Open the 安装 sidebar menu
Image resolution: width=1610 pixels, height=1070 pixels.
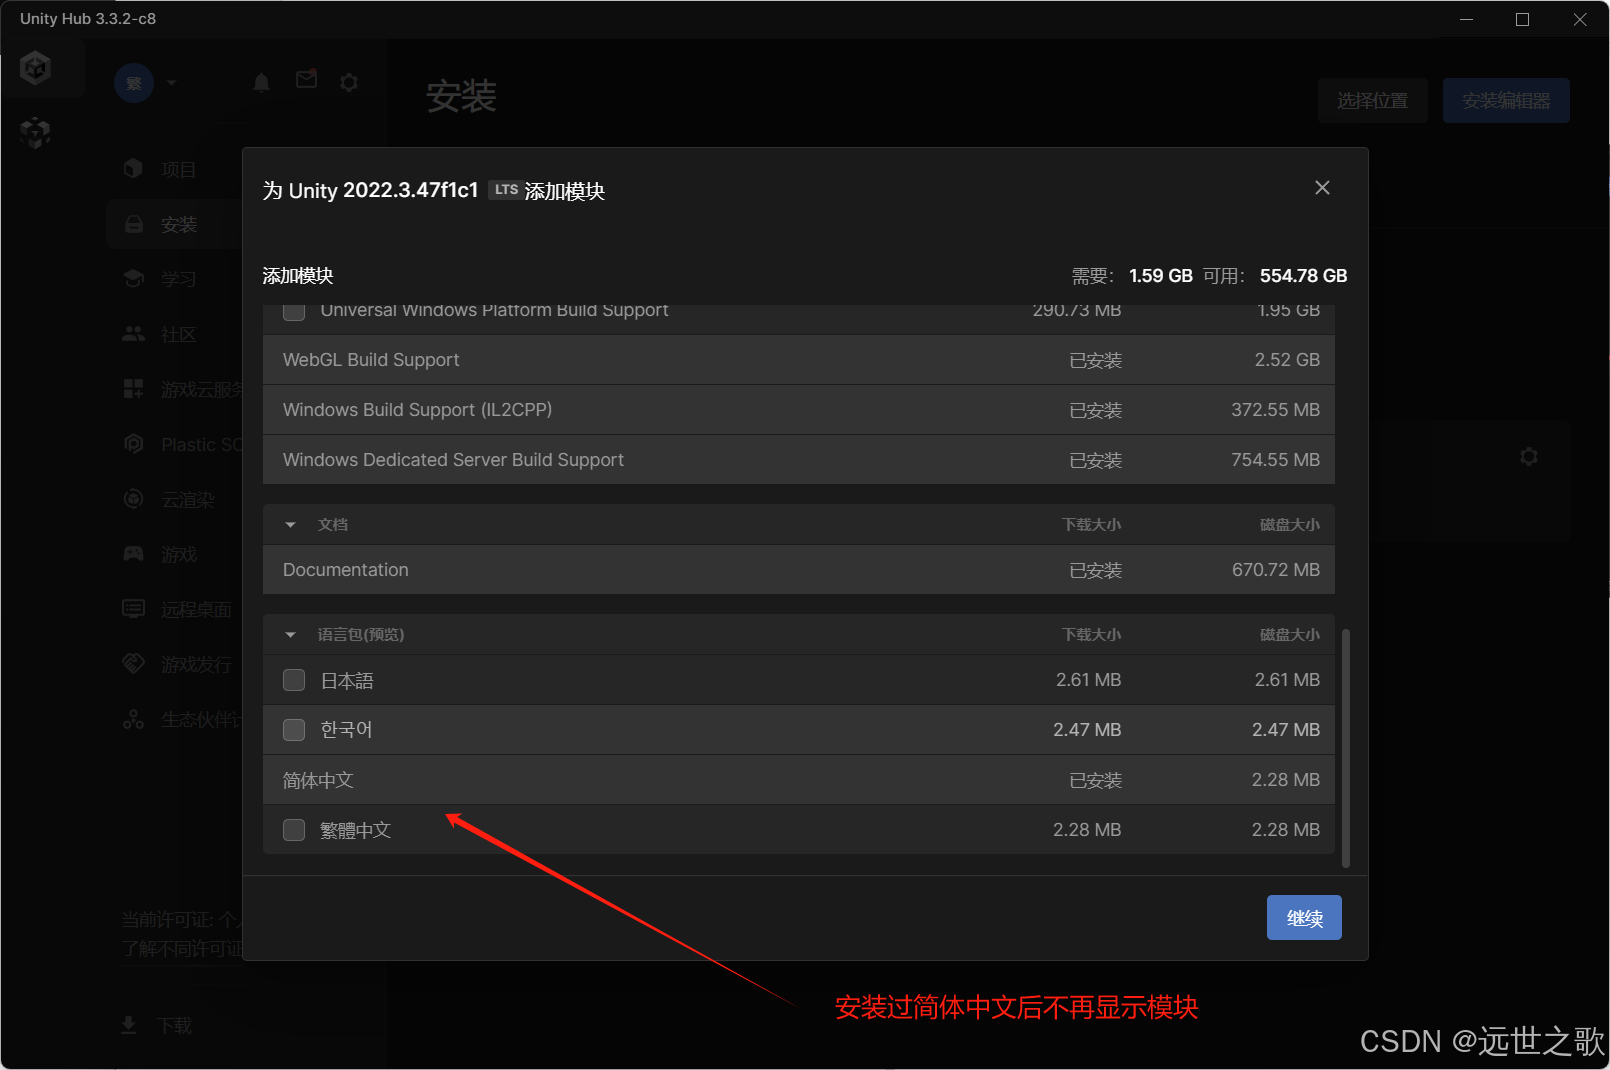click(179, 225)
